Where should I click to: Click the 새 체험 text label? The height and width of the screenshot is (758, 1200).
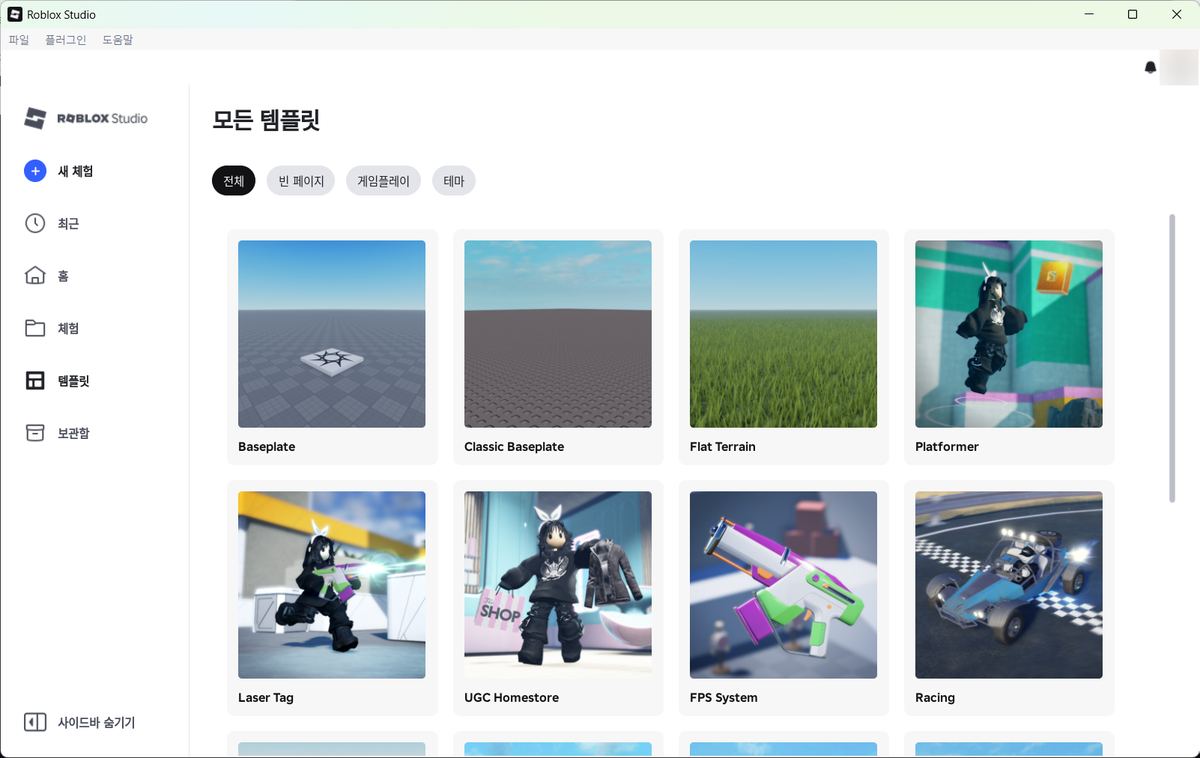76,171
